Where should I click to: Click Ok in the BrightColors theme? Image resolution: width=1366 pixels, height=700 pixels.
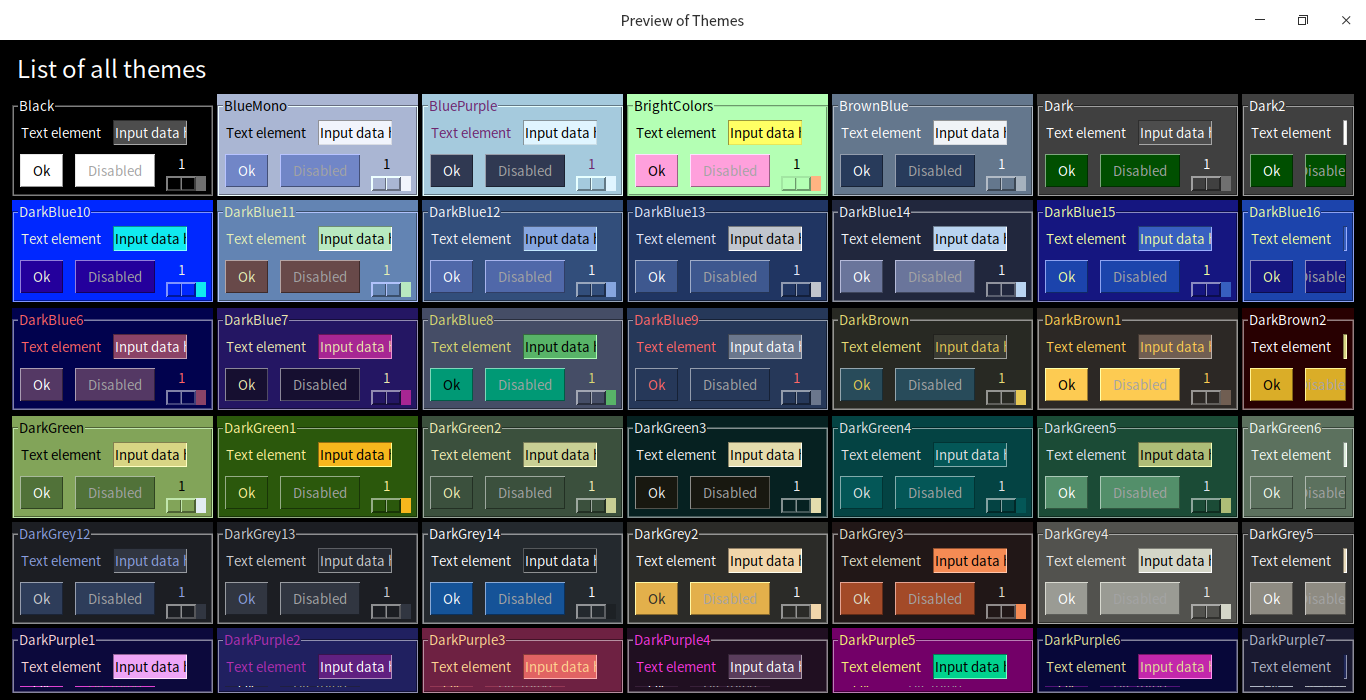(x=656, y=170)
